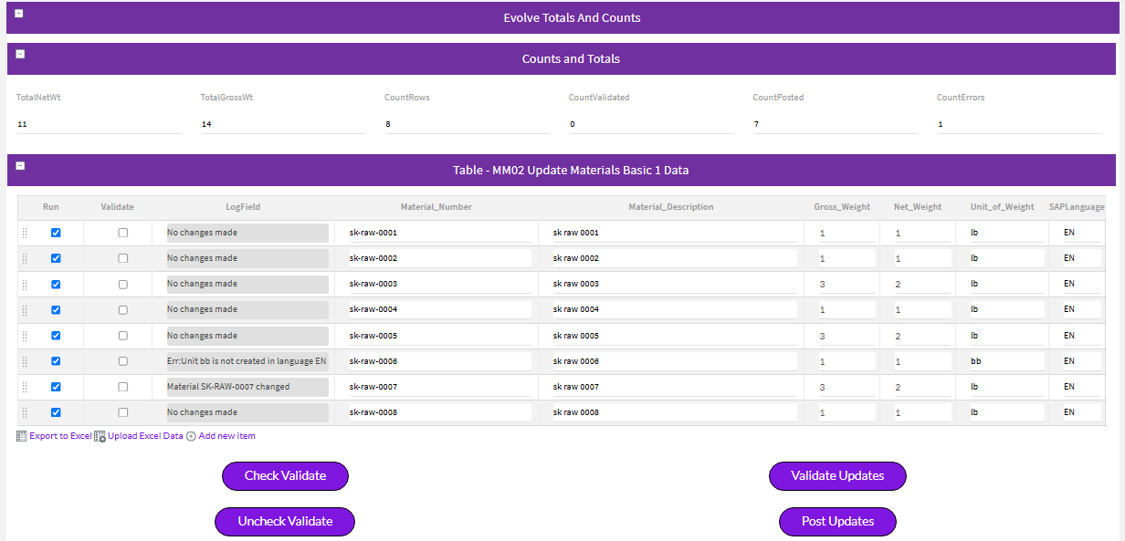Click the CountRows value field
The width and height of the screenshot is (1125, 541).
pyautogui.click(x=466, y=125)
